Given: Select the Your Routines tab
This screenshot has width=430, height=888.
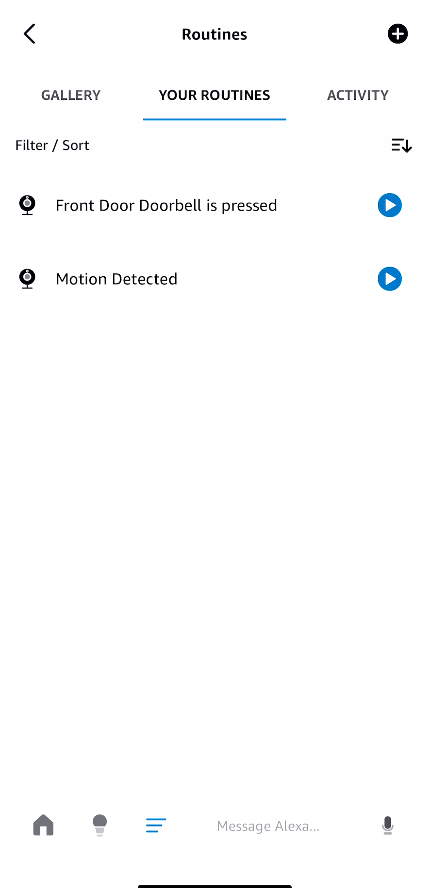Looking at the screenshot, I should coord(214,95).
